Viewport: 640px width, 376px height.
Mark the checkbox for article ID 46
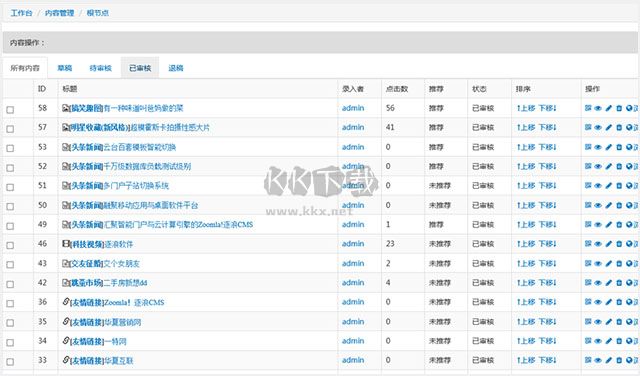point(10,245)
